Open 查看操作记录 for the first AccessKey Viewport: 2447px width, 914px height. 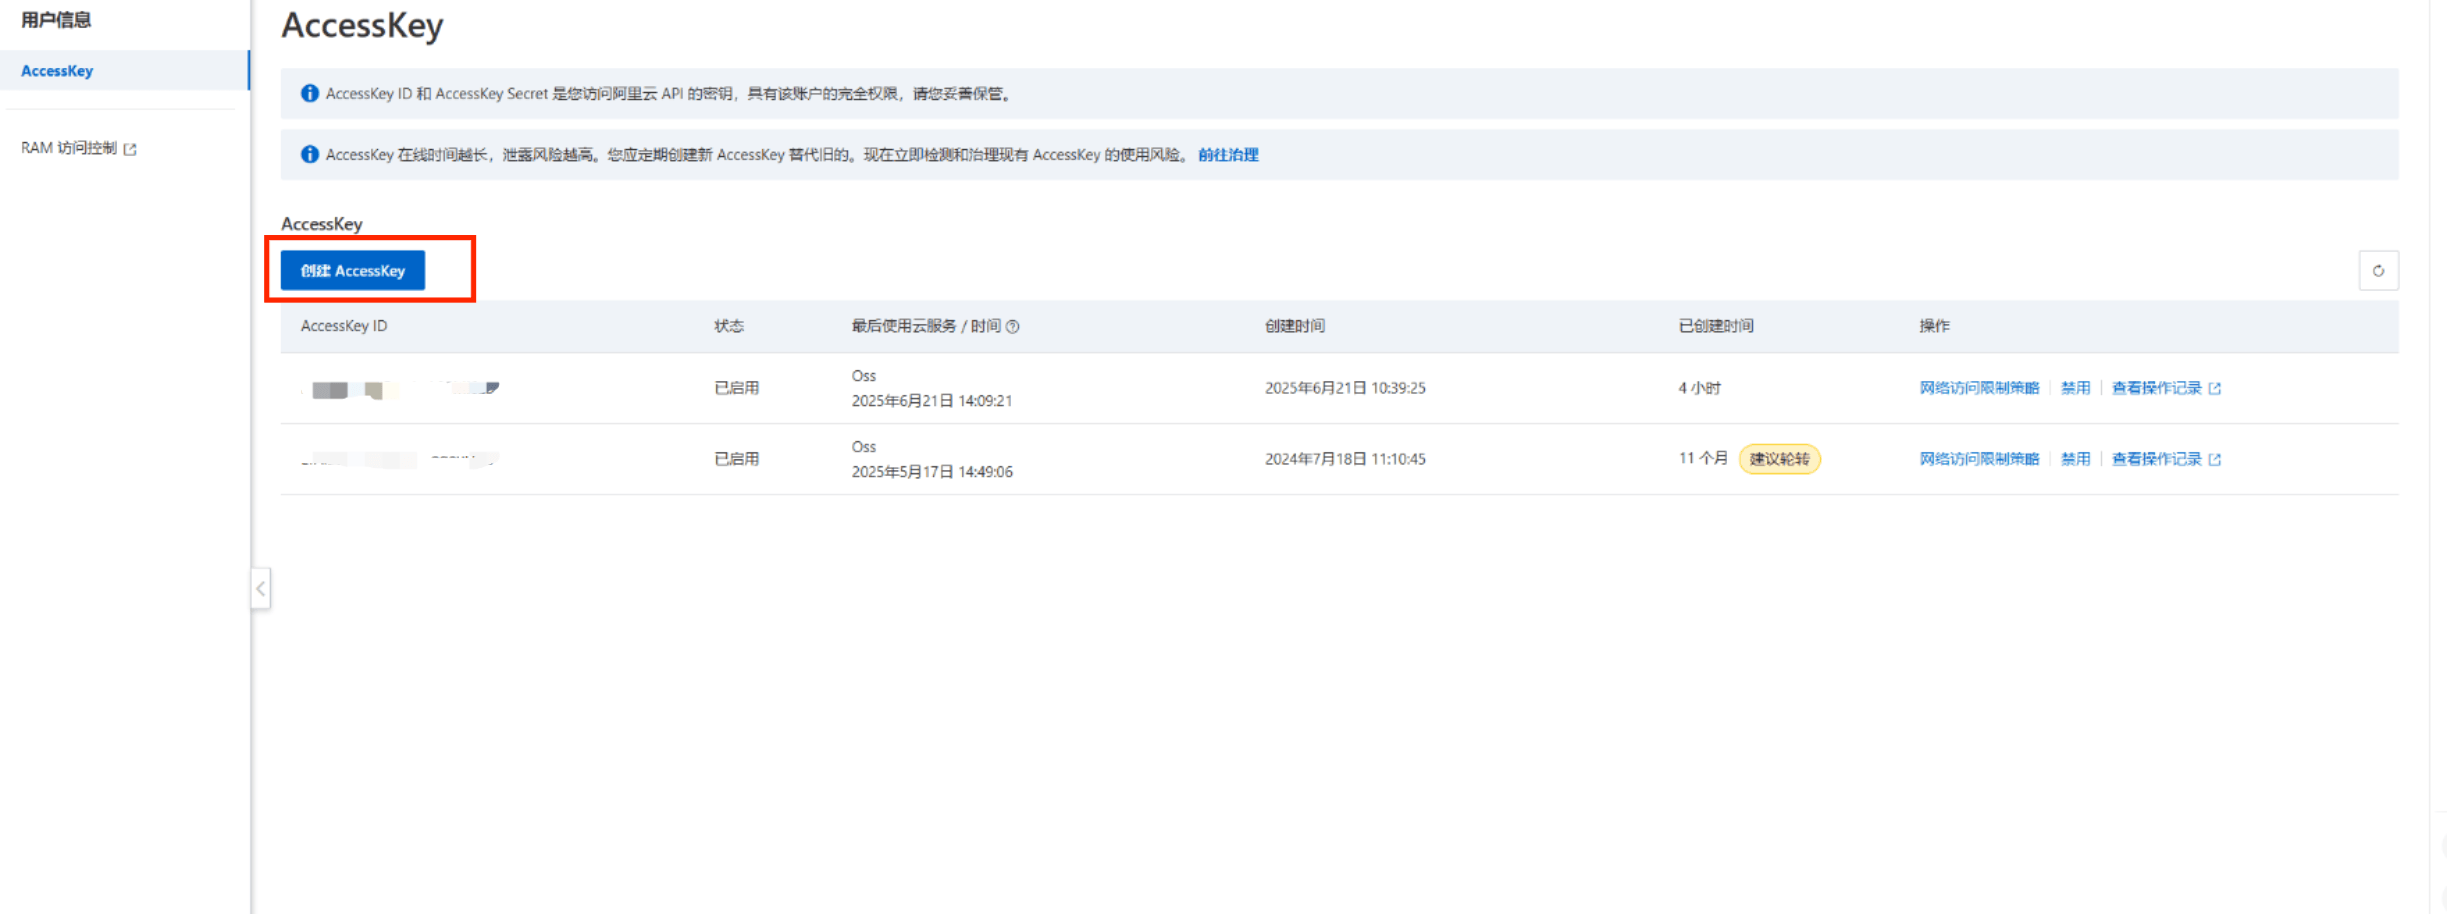click(x=2156, y=388)
